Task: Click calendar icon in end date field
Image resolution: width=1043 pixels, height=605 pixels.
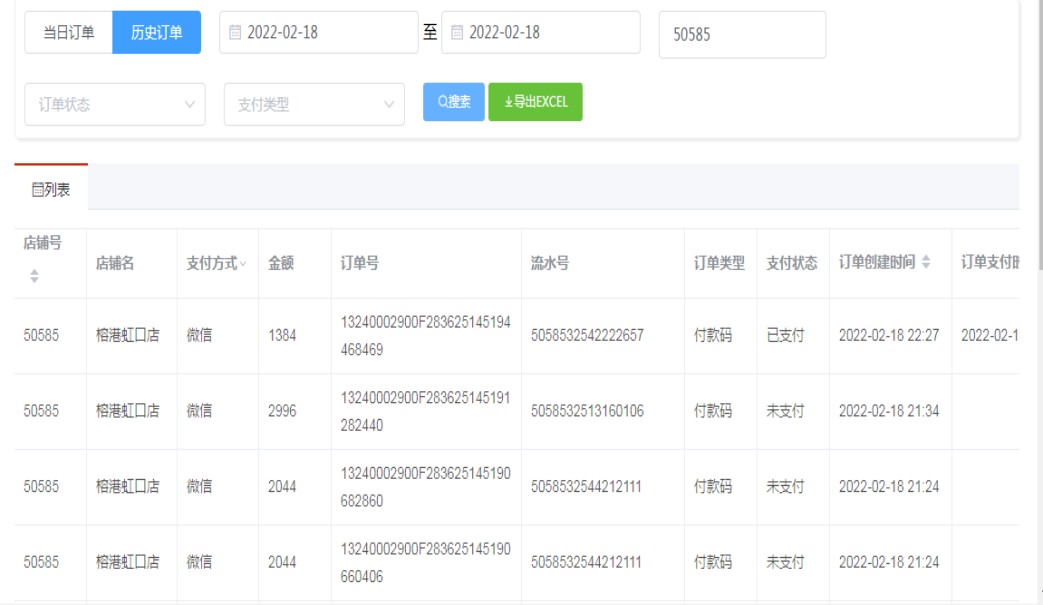Action: point(457,32)
